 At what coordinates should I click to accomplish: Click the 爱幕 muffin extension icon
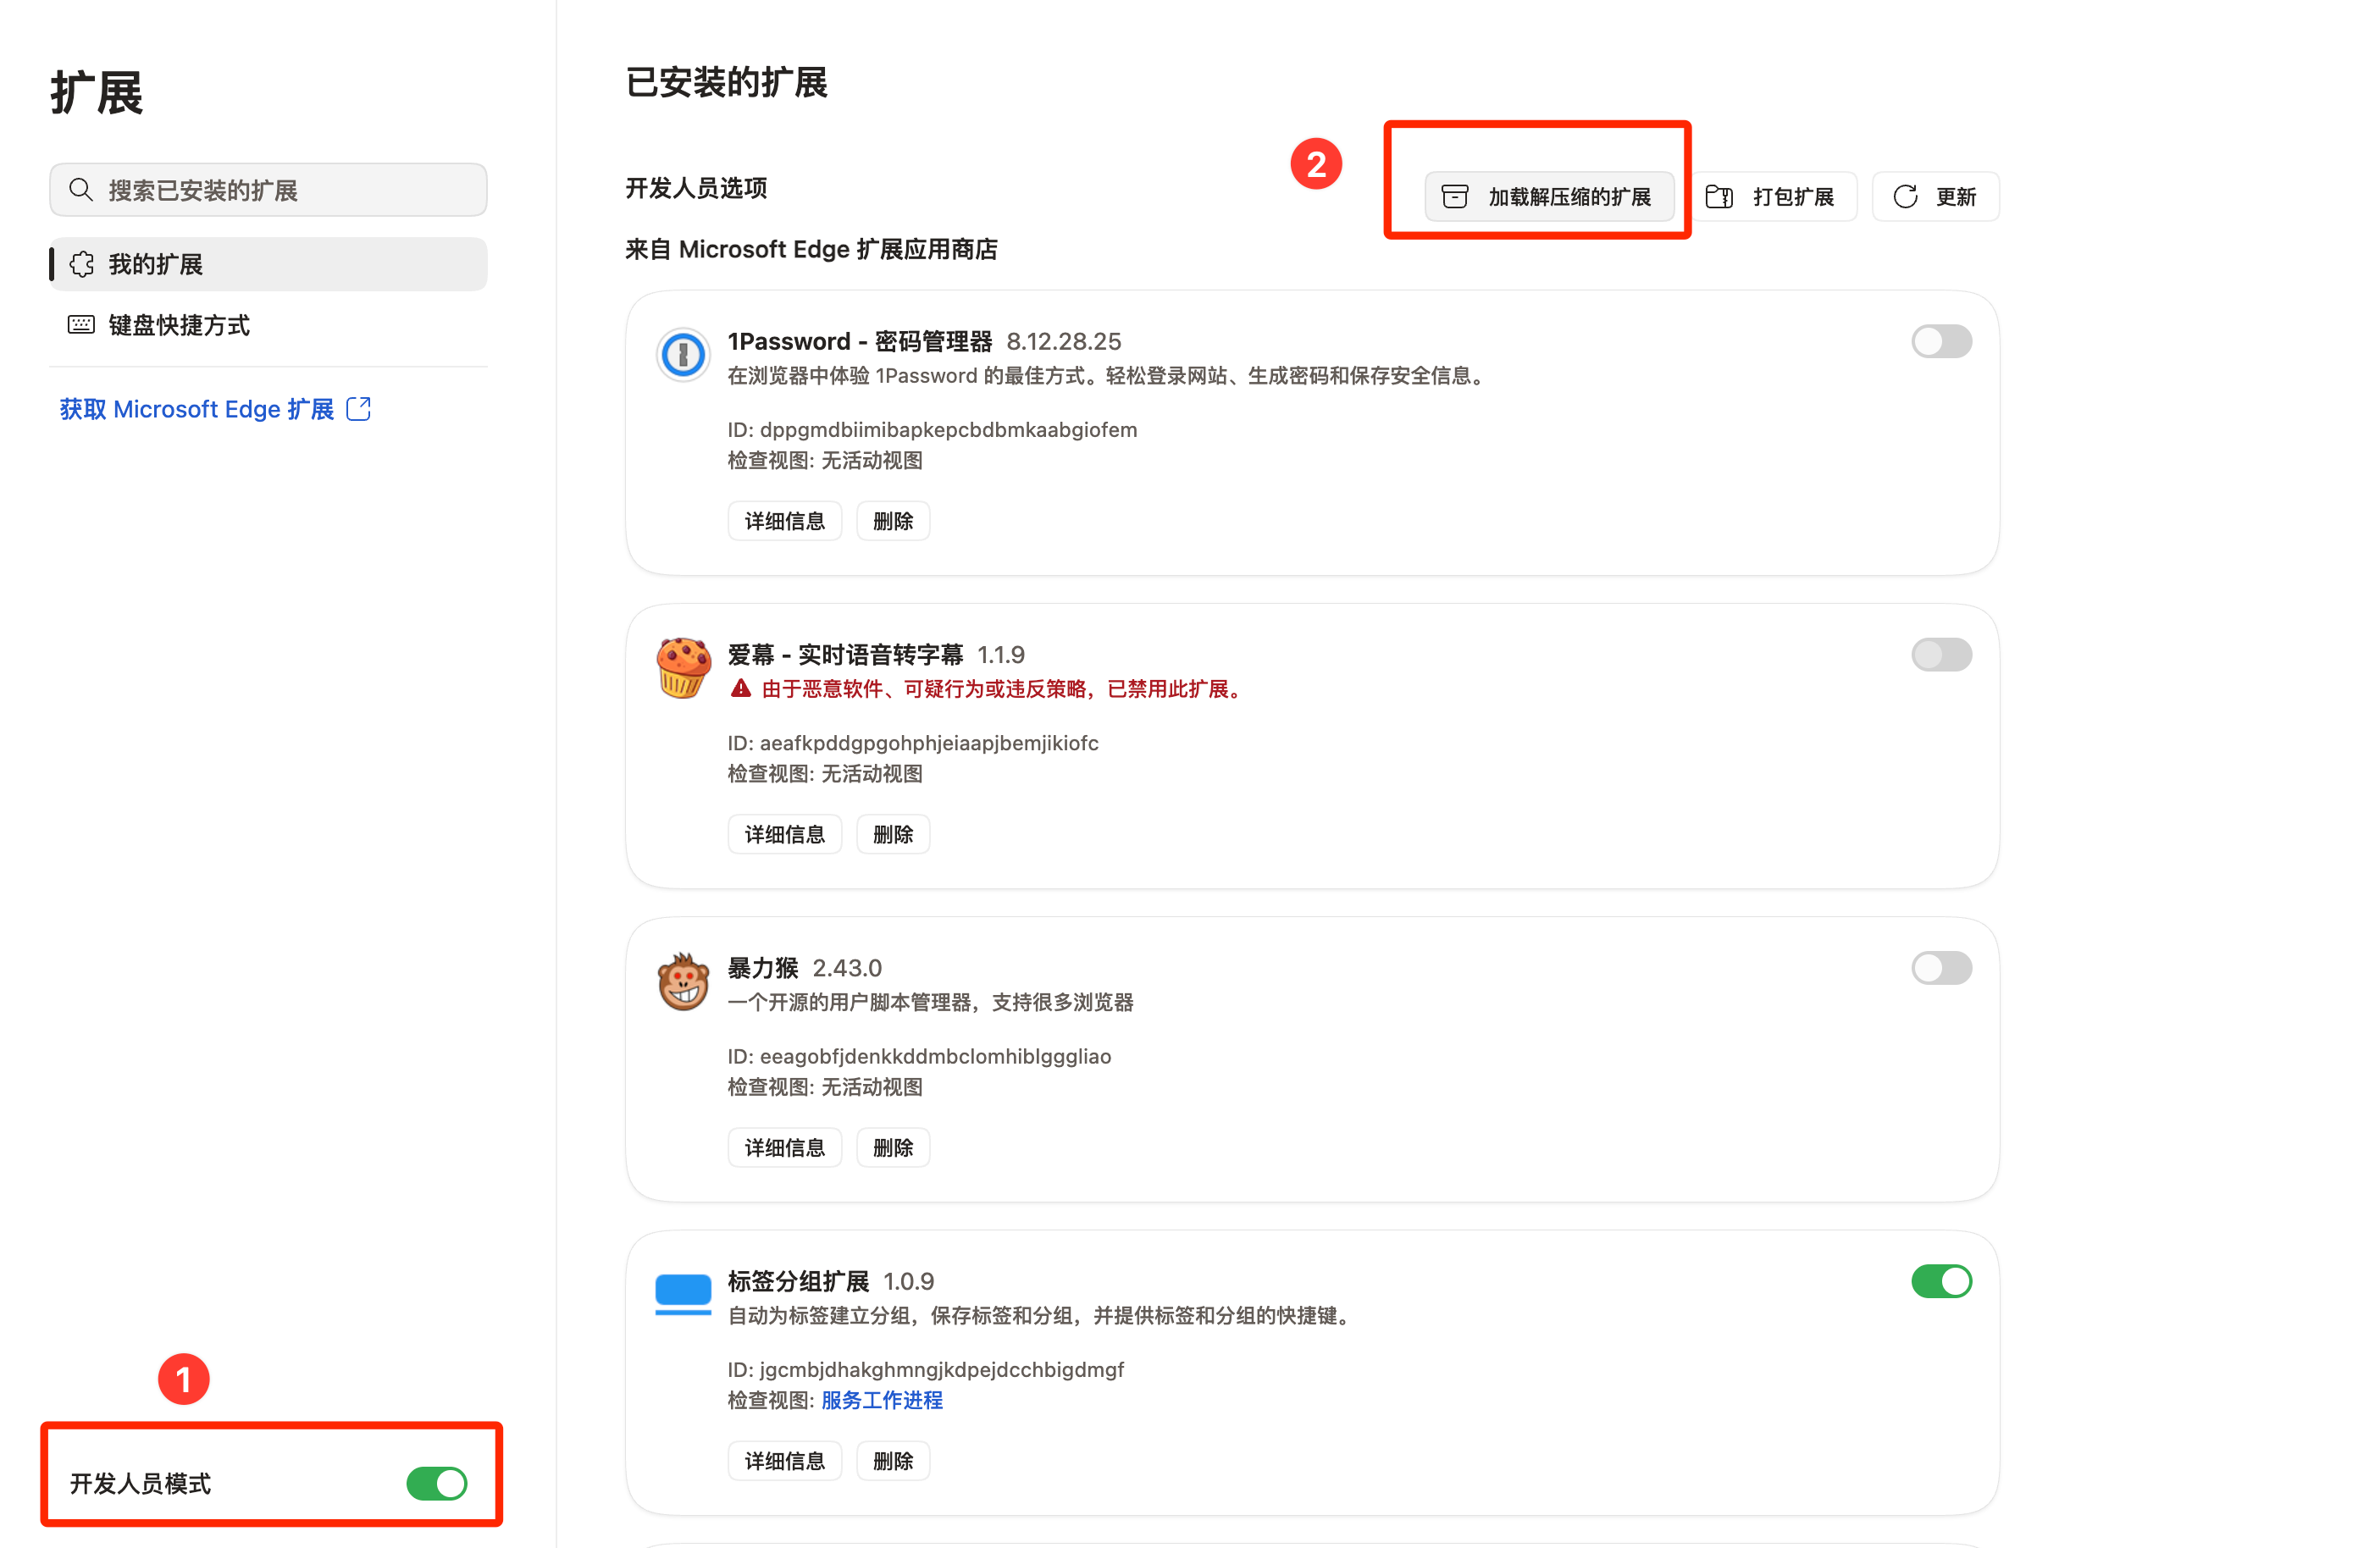(683, 667)
